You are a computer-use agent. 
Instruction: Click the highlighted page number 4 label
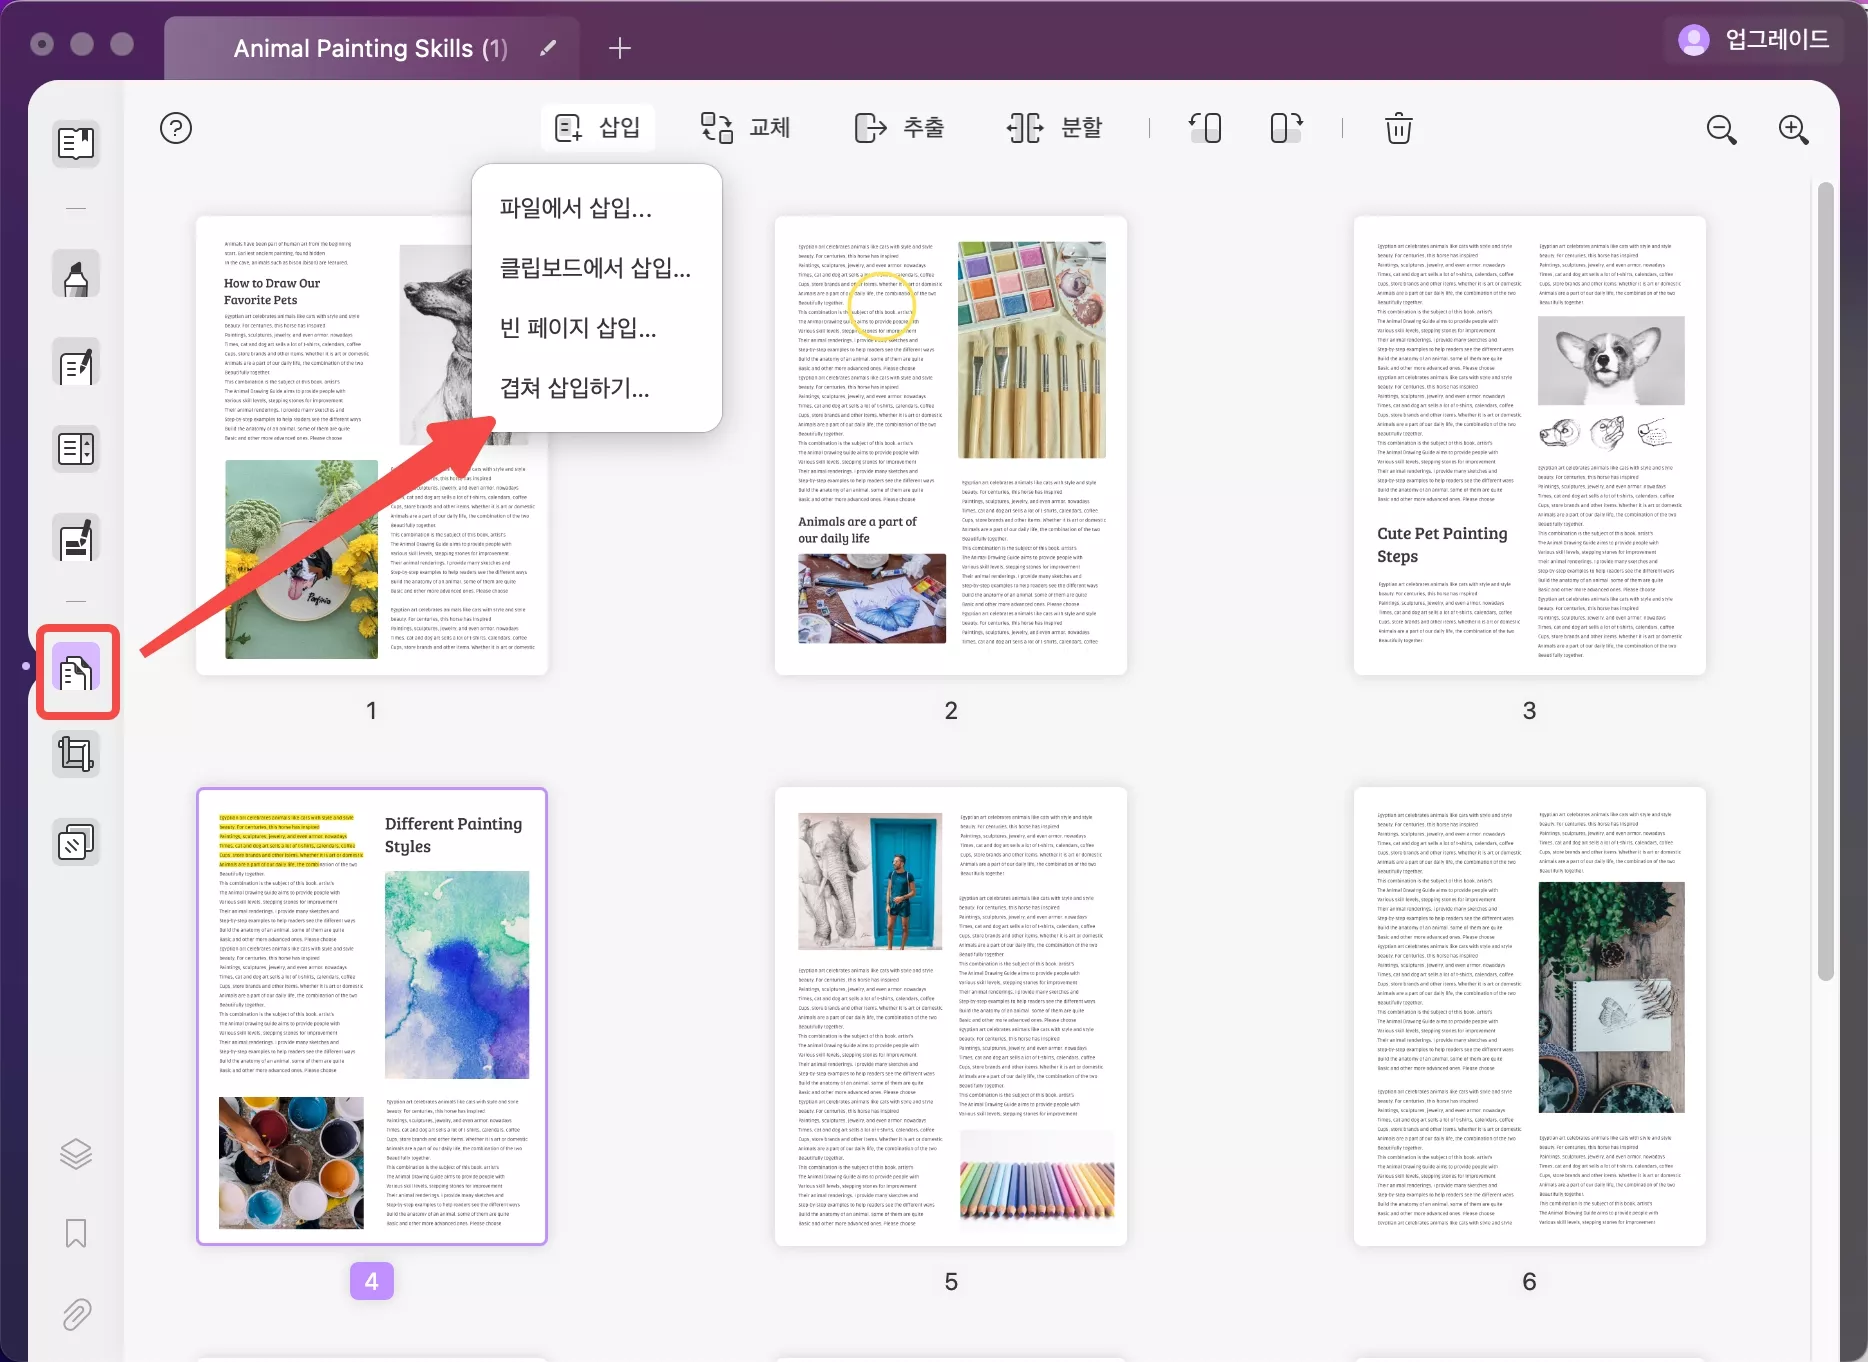tap(372, 1281)
